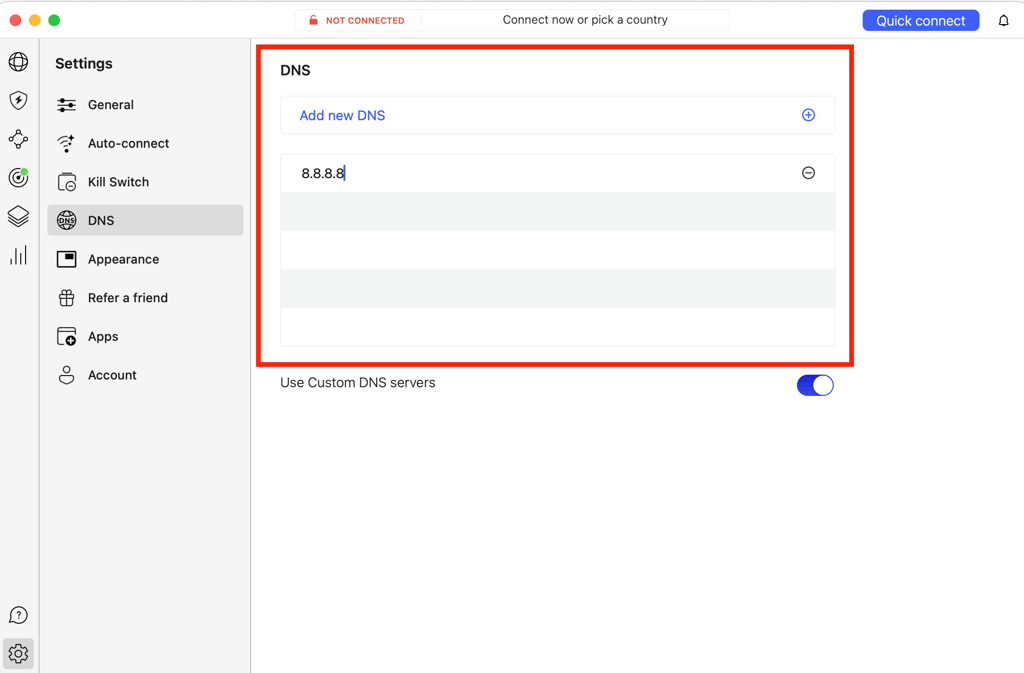This screenshot has height=673, width=1024.
Task: Click the Refer a friend gift icon
Action: 67,298
